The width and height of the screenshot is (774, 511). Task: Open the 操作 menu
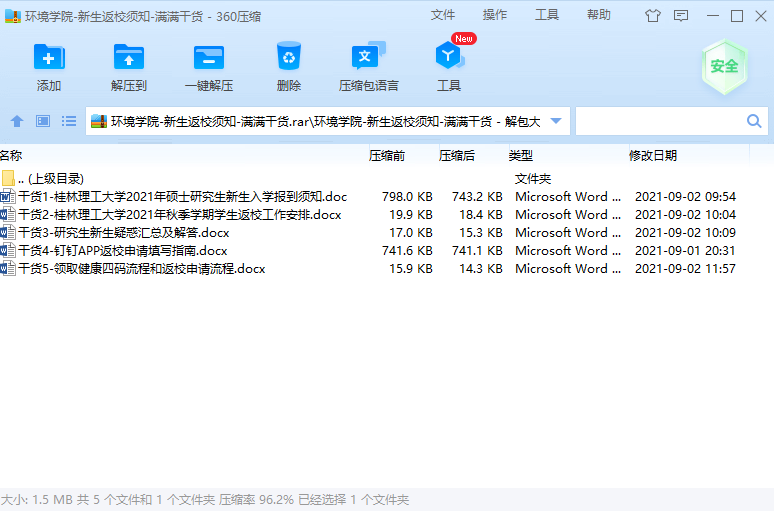(495, 15)
